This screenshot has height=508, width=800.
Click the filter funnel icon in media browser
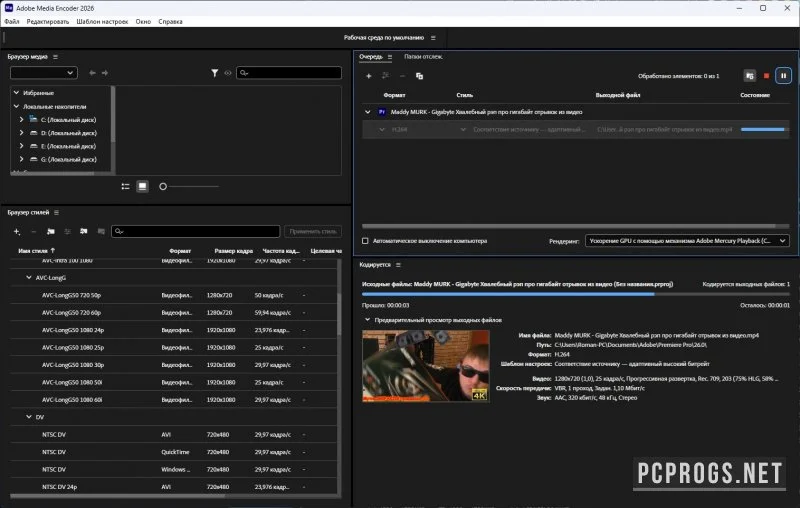coord(215,73)
